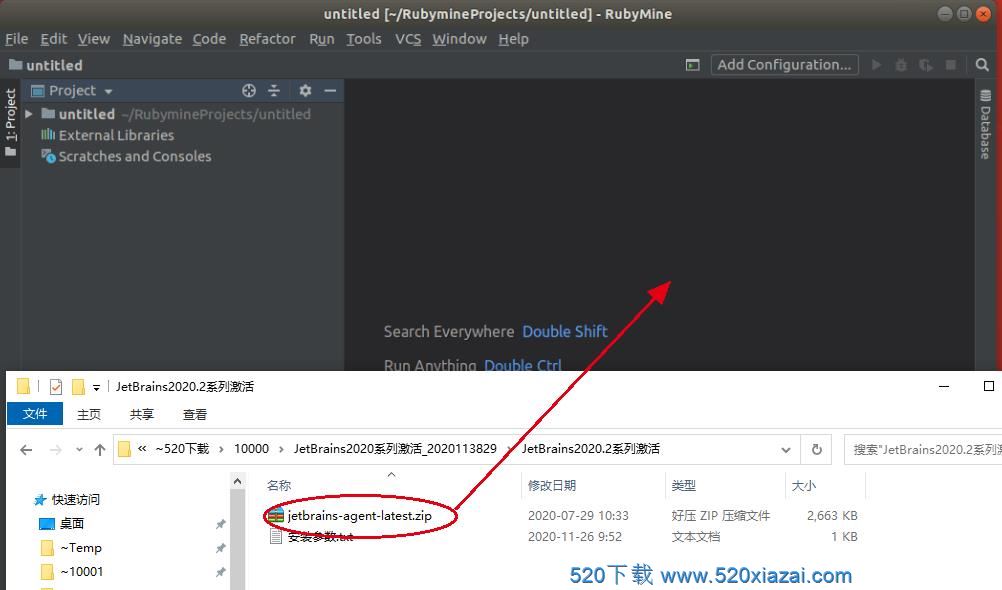Open Project panel gear settings
This screenshot has height=590, width=1002.
305,91
